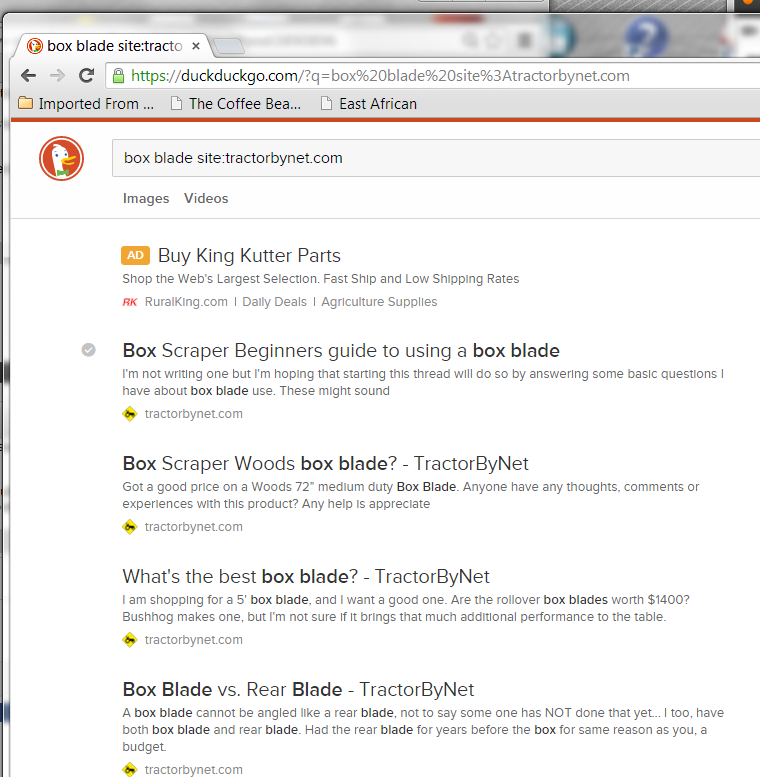Switch to the Videos results tab
Image resolution: width=760 pixels, height=777 pixels.
tap(206, 198)
